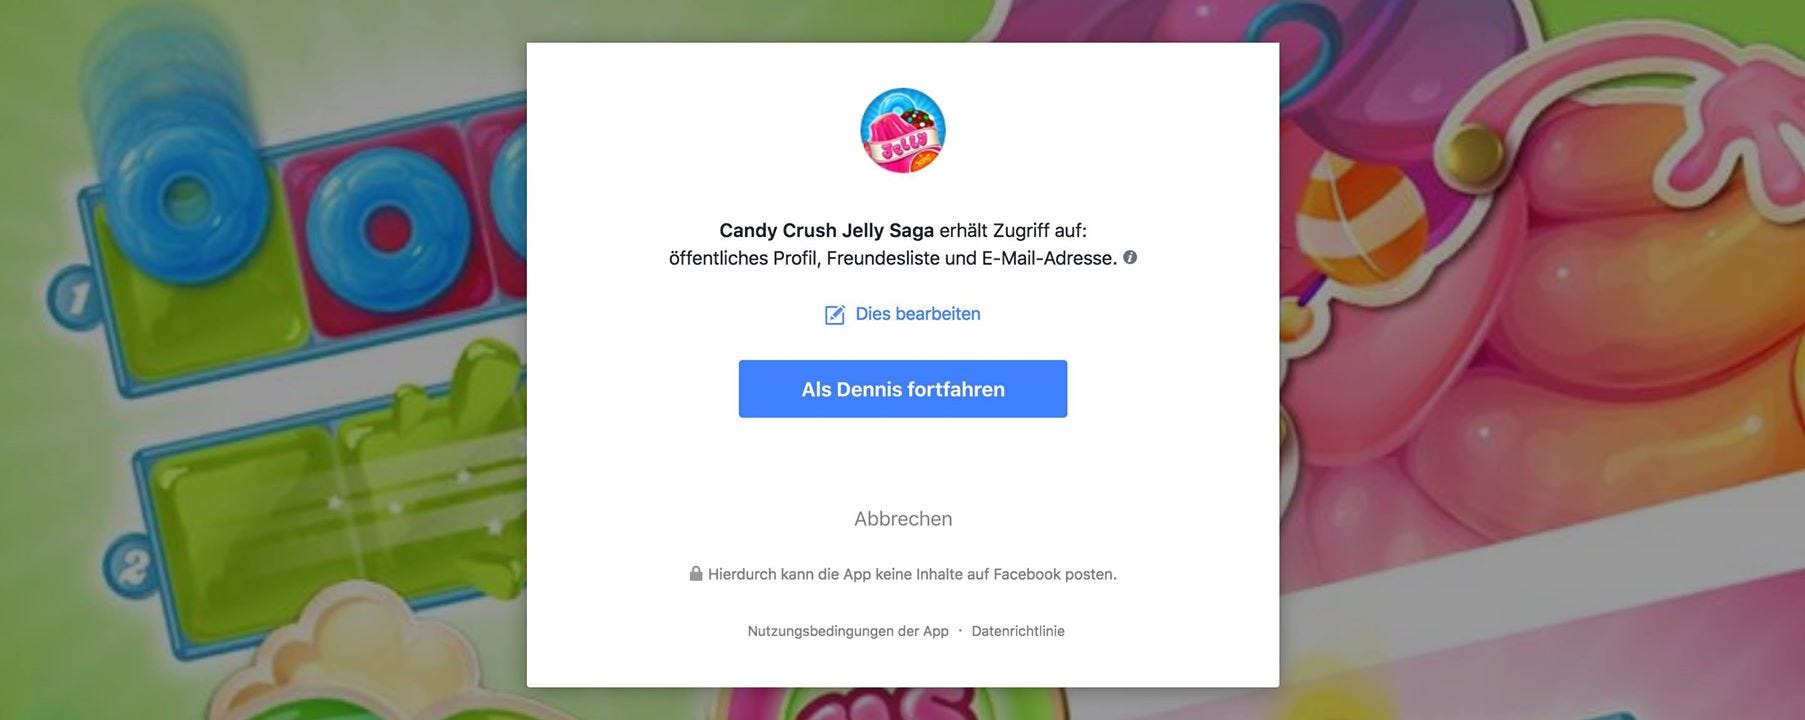Click the Candy Crush Jelly Saga app icon
This screenshot has width=1805, height=720.
point(903,130)
